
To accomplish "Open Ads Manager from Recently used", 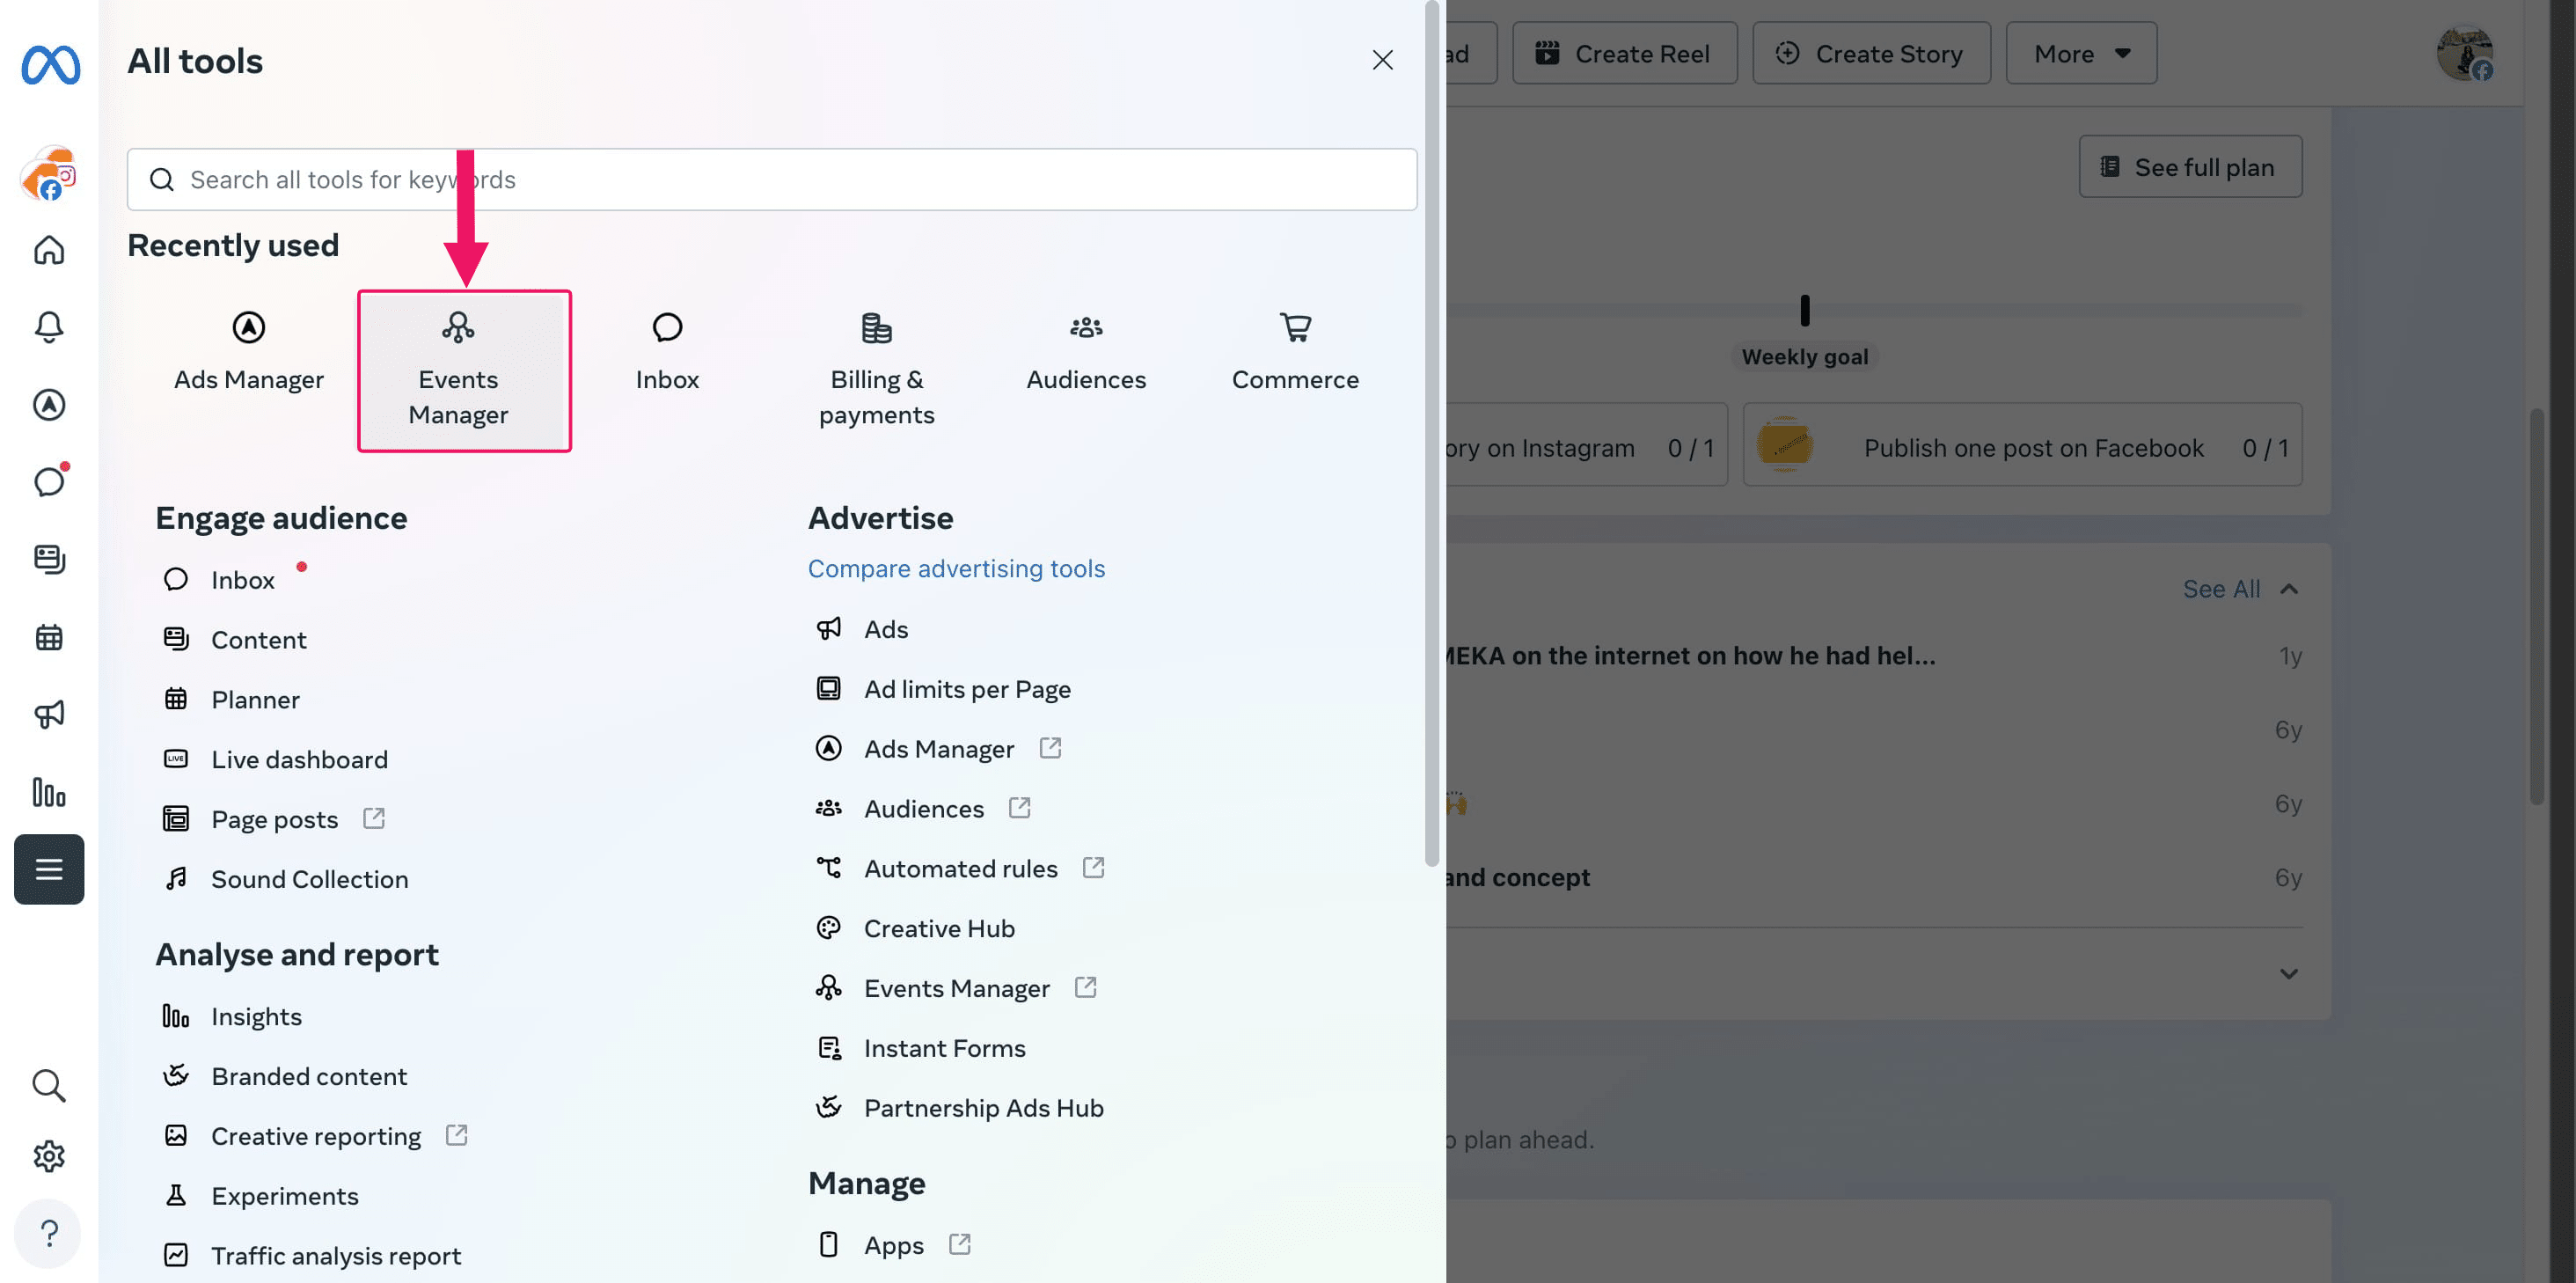I will point(248,350).
